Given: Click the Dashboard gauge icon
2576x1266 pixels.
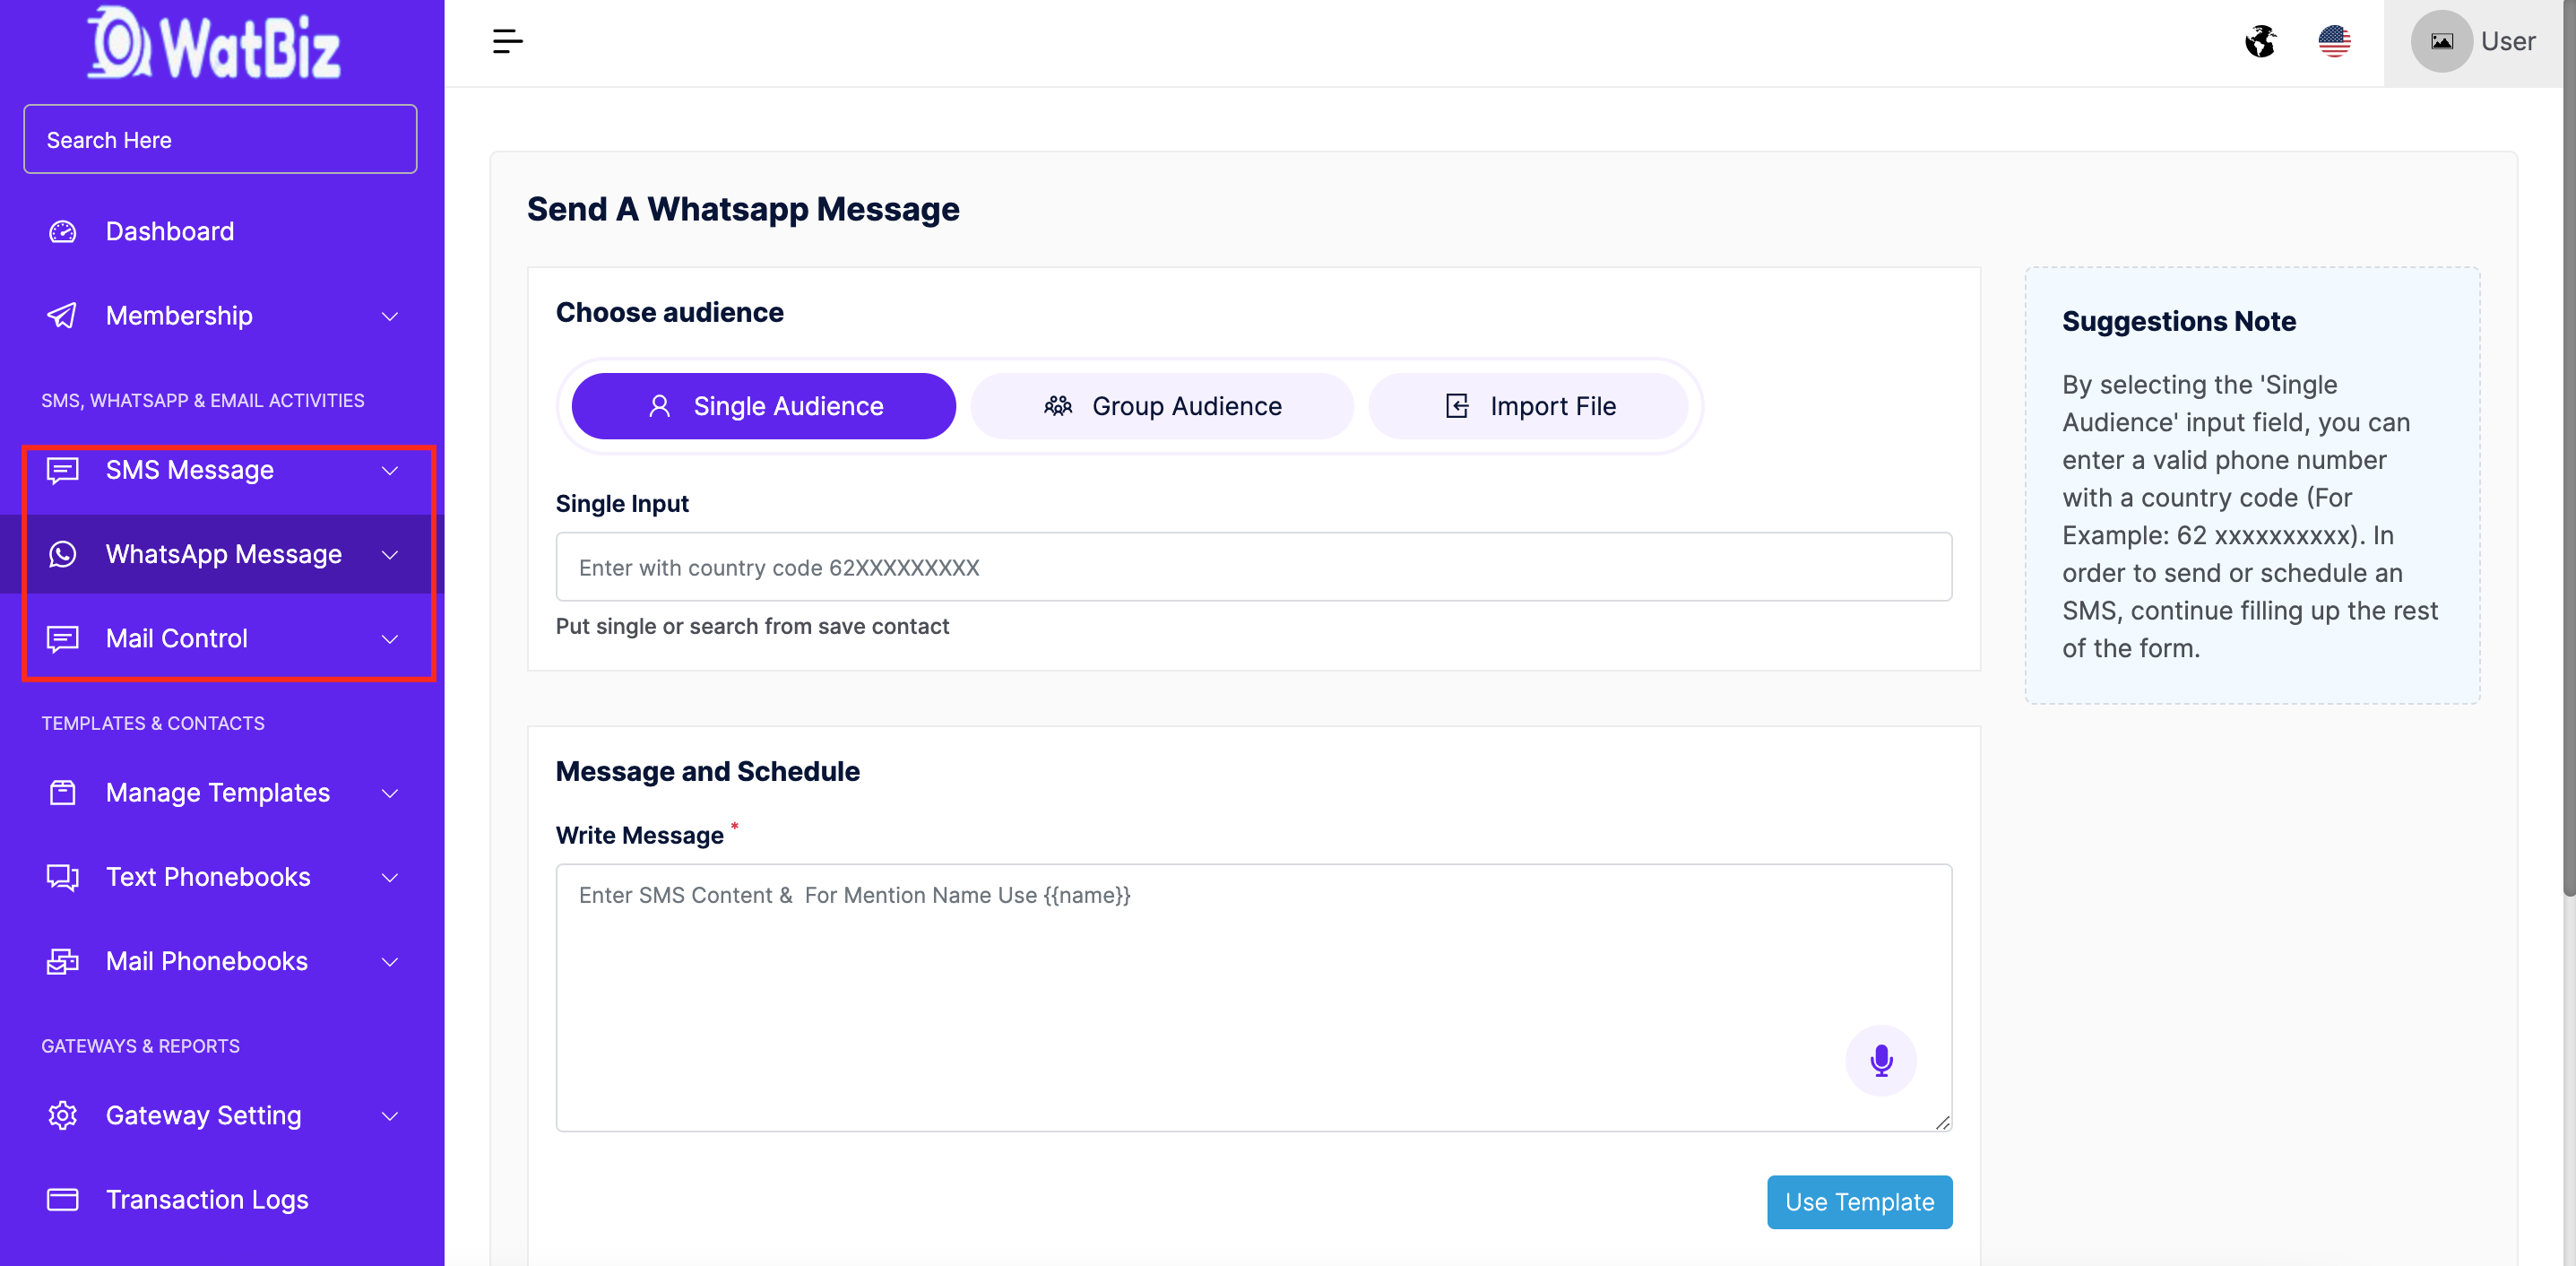Looking at the screenshot, I should (63, 231).
